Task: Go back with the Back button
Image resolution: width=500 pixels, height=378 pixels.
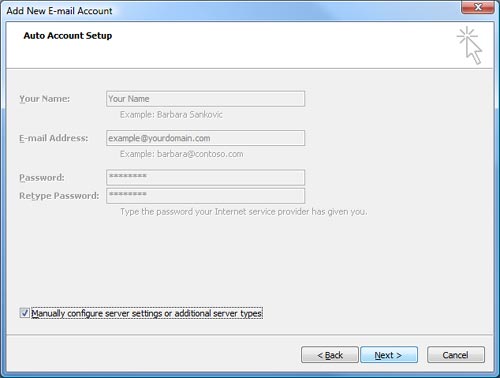Action: point(330,355)
